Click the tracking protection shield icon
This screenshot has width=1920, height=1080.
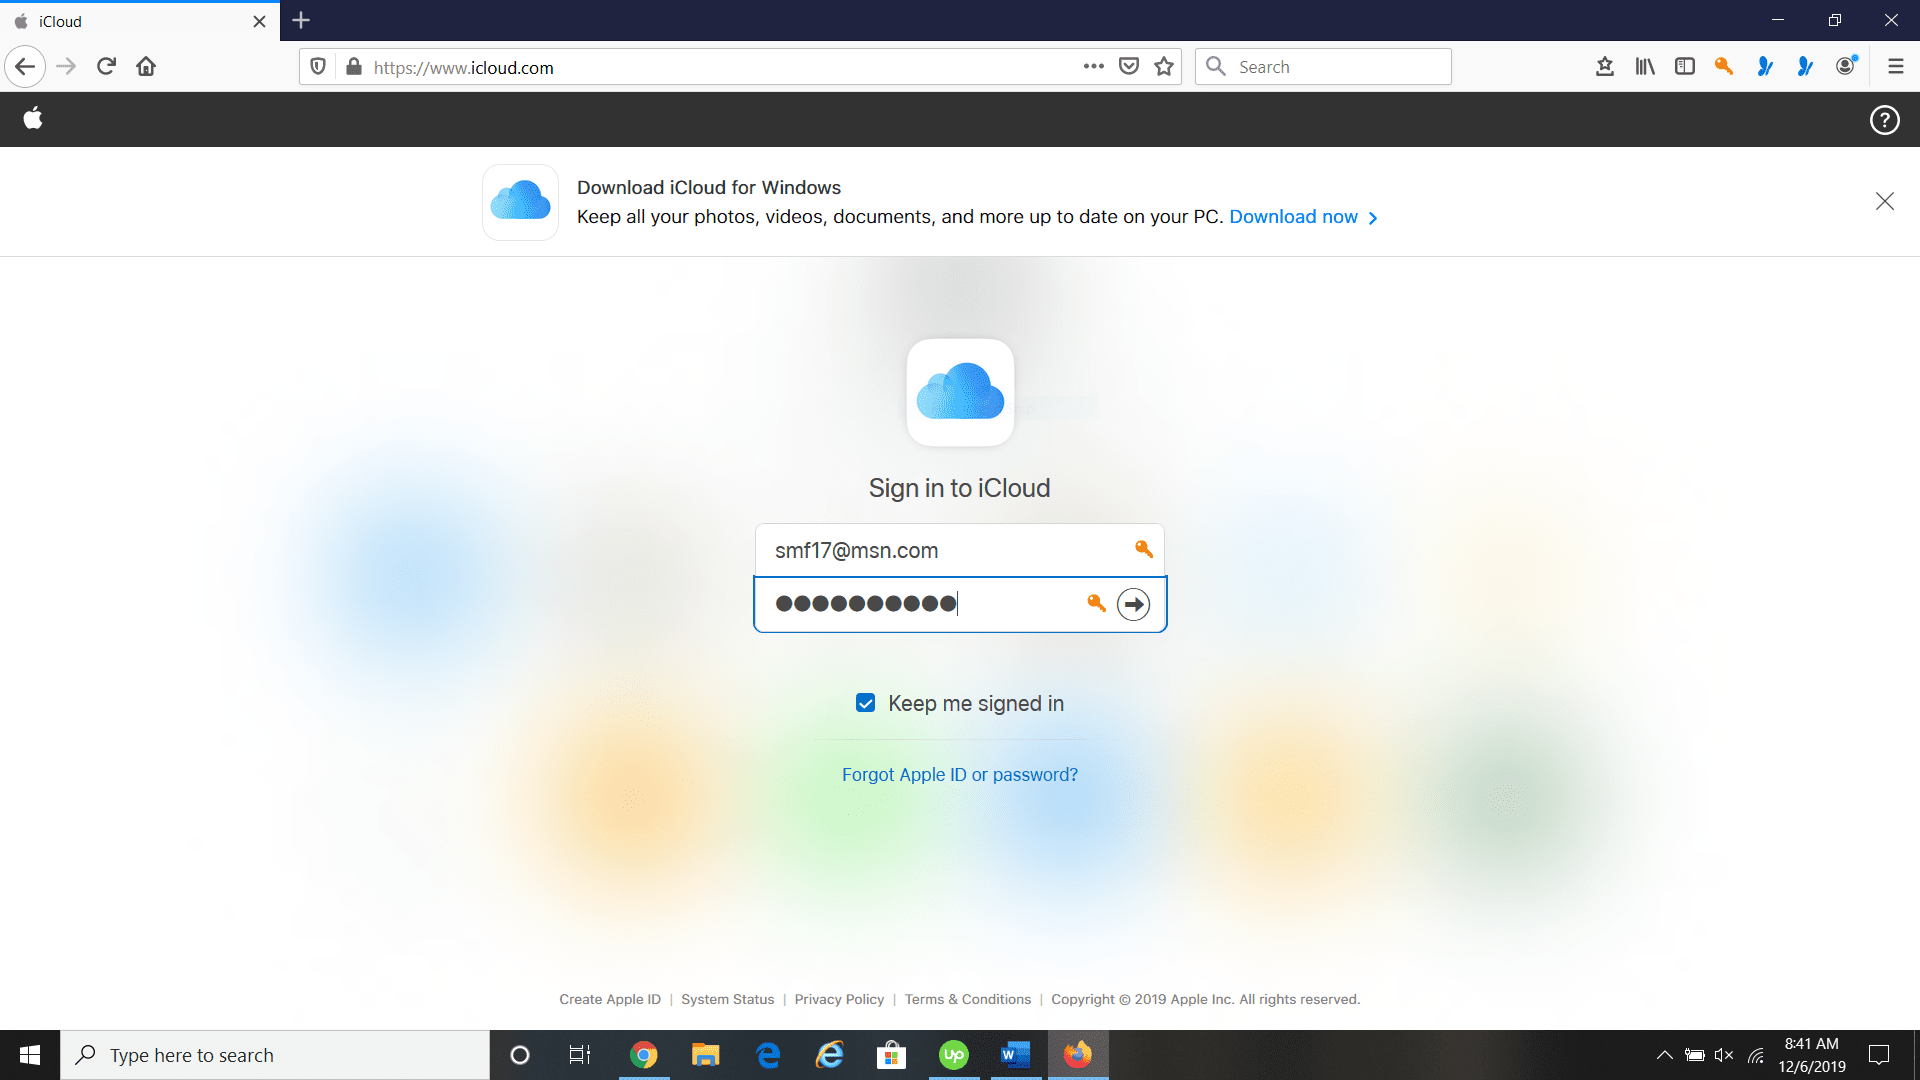coord(318,67)
